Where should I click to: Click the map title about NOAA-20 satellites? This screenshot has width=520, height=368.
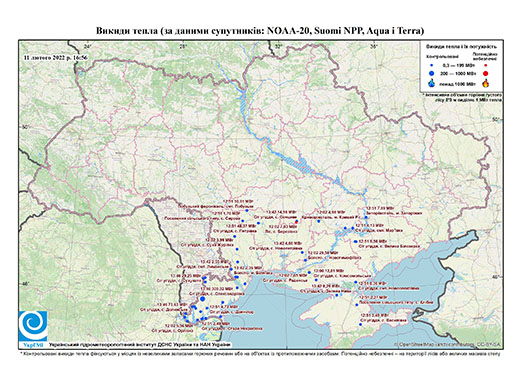coord(260,31)
